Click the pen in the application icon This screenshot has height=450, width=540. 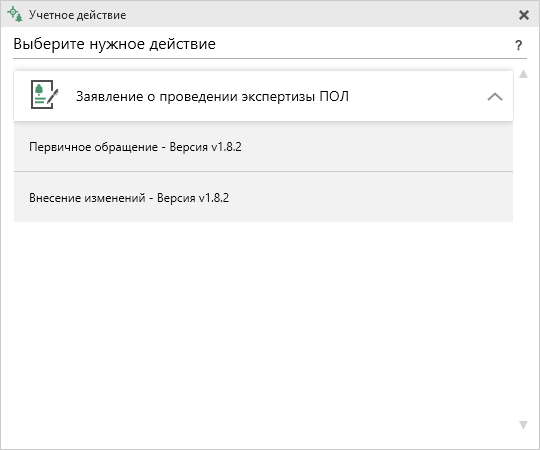point(52,96)
